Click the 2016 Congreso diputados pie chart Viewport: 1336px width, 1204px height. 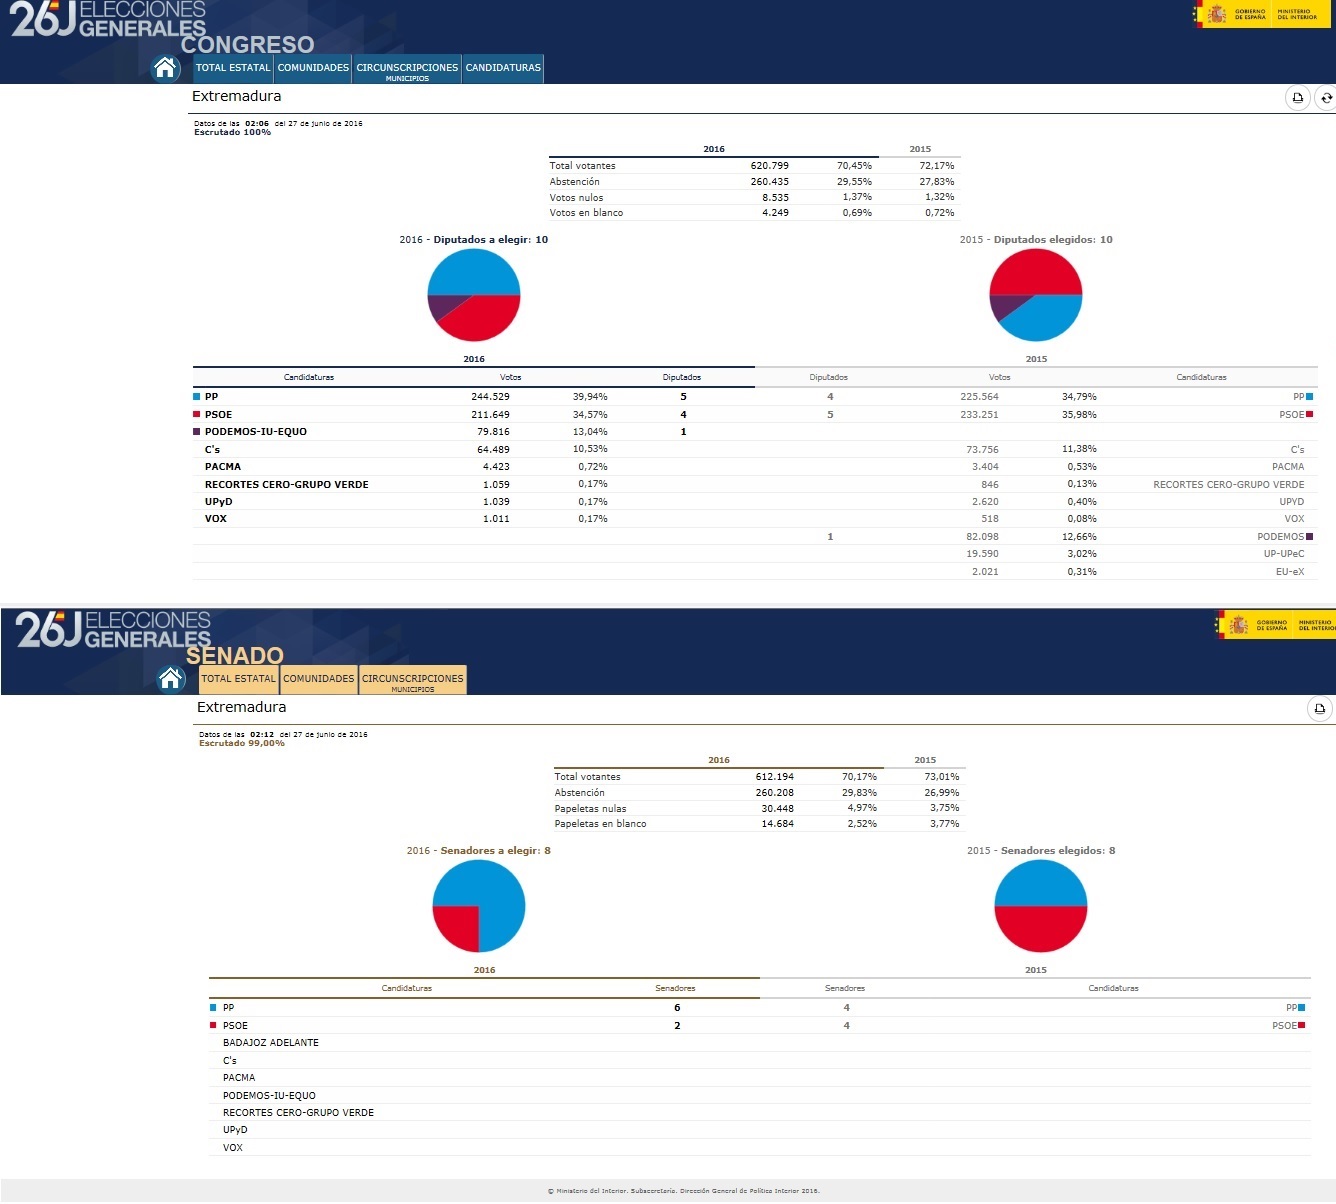474,295
